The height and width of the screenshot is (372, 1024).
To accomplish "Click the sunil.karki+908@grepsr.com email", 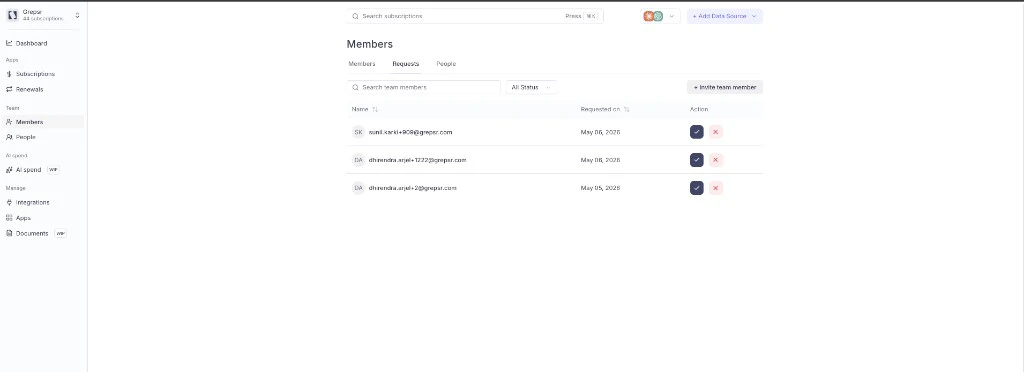I will pos(411,132).
